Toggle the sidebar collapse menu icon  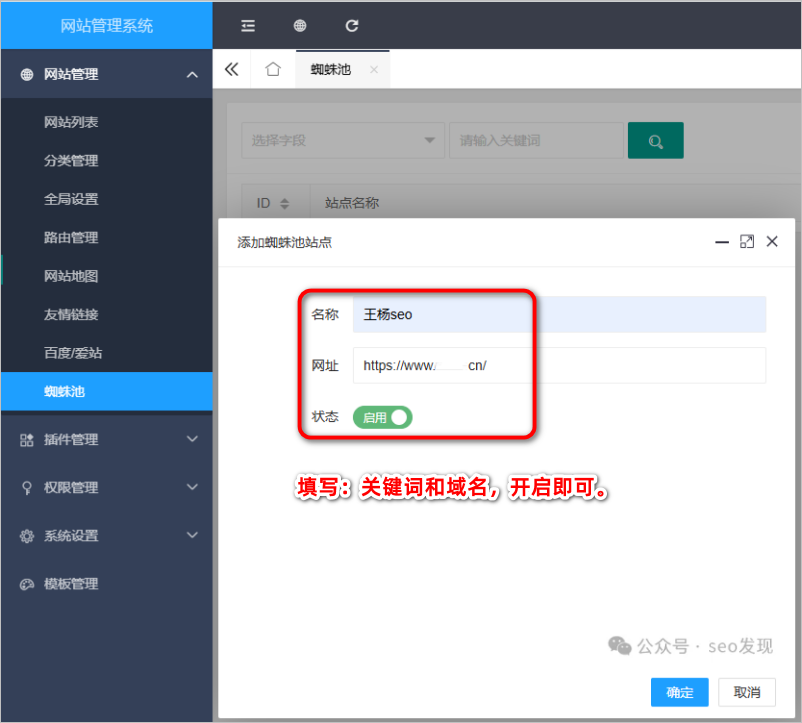click(248, 26)
